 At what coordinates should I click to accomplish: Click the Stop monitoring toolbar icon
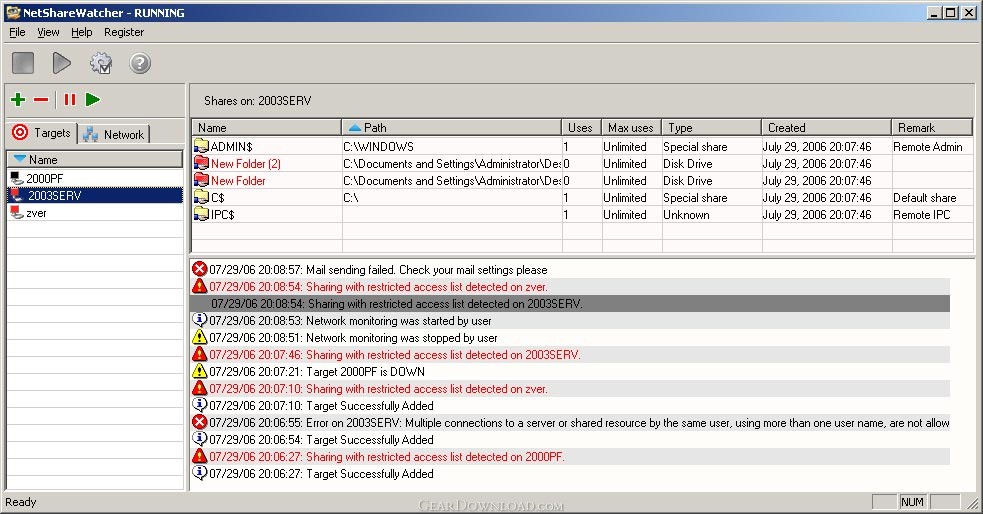pos(23,63)
